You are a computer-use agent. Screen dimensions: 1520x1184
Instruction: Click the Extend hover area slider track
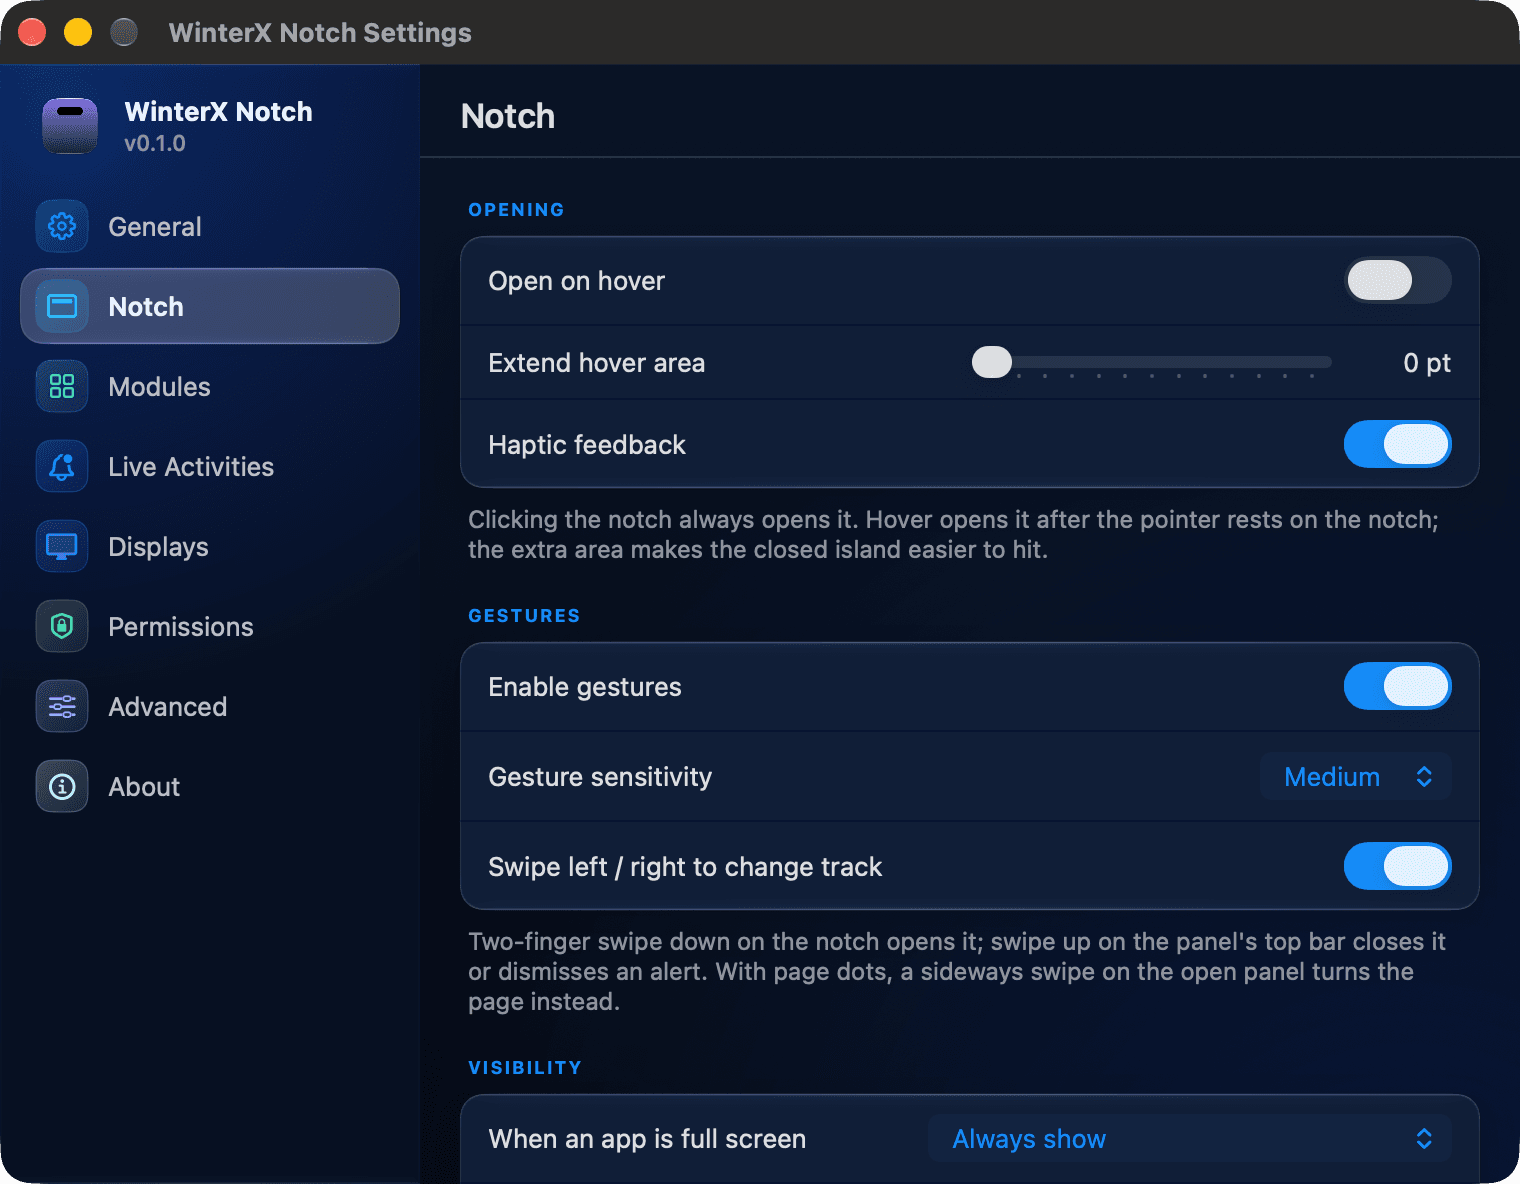(x=1152, y=362)
